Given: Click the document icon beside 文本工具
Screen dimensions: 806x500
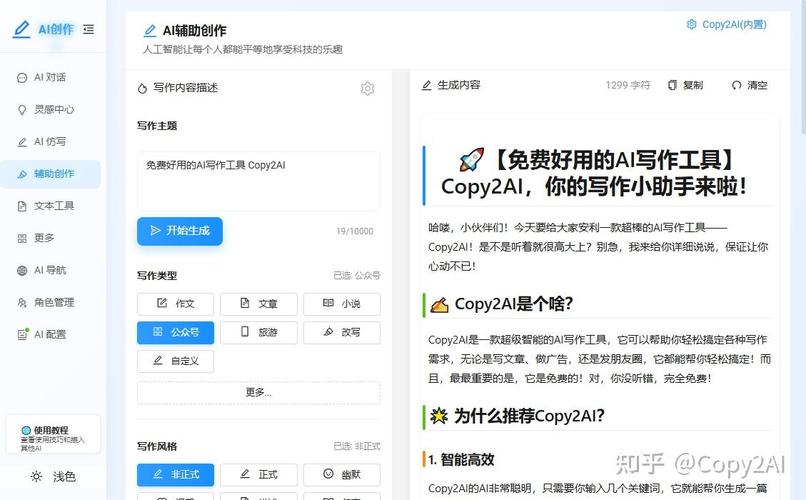Looking at the screenshot, I should tap(22, 207).
